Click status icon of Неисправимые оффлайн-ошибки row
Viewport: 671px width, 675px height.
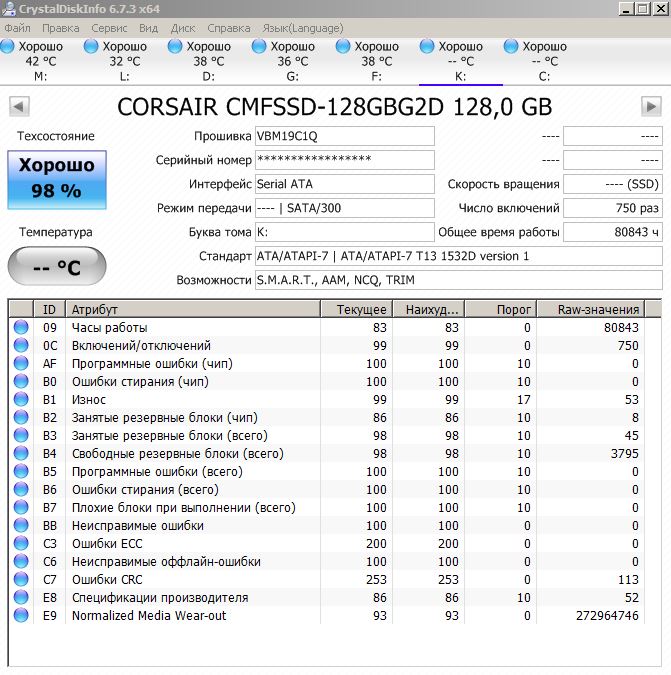click(21, 561)
